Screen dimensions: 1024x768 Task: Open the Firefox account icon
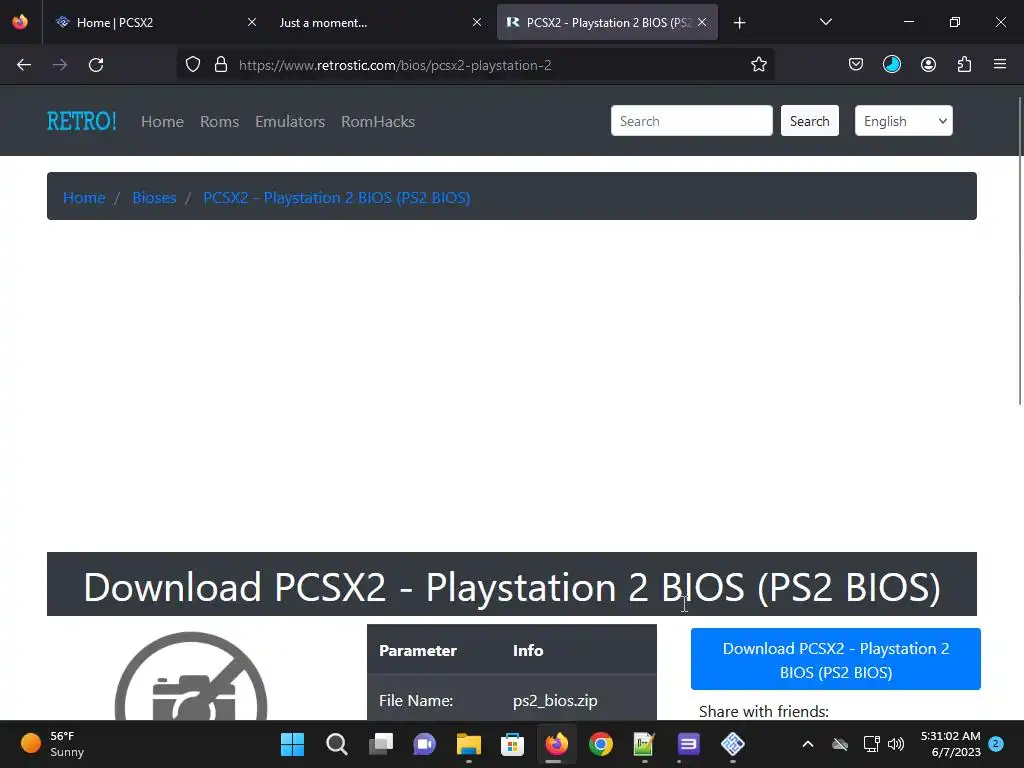[928, 65]
